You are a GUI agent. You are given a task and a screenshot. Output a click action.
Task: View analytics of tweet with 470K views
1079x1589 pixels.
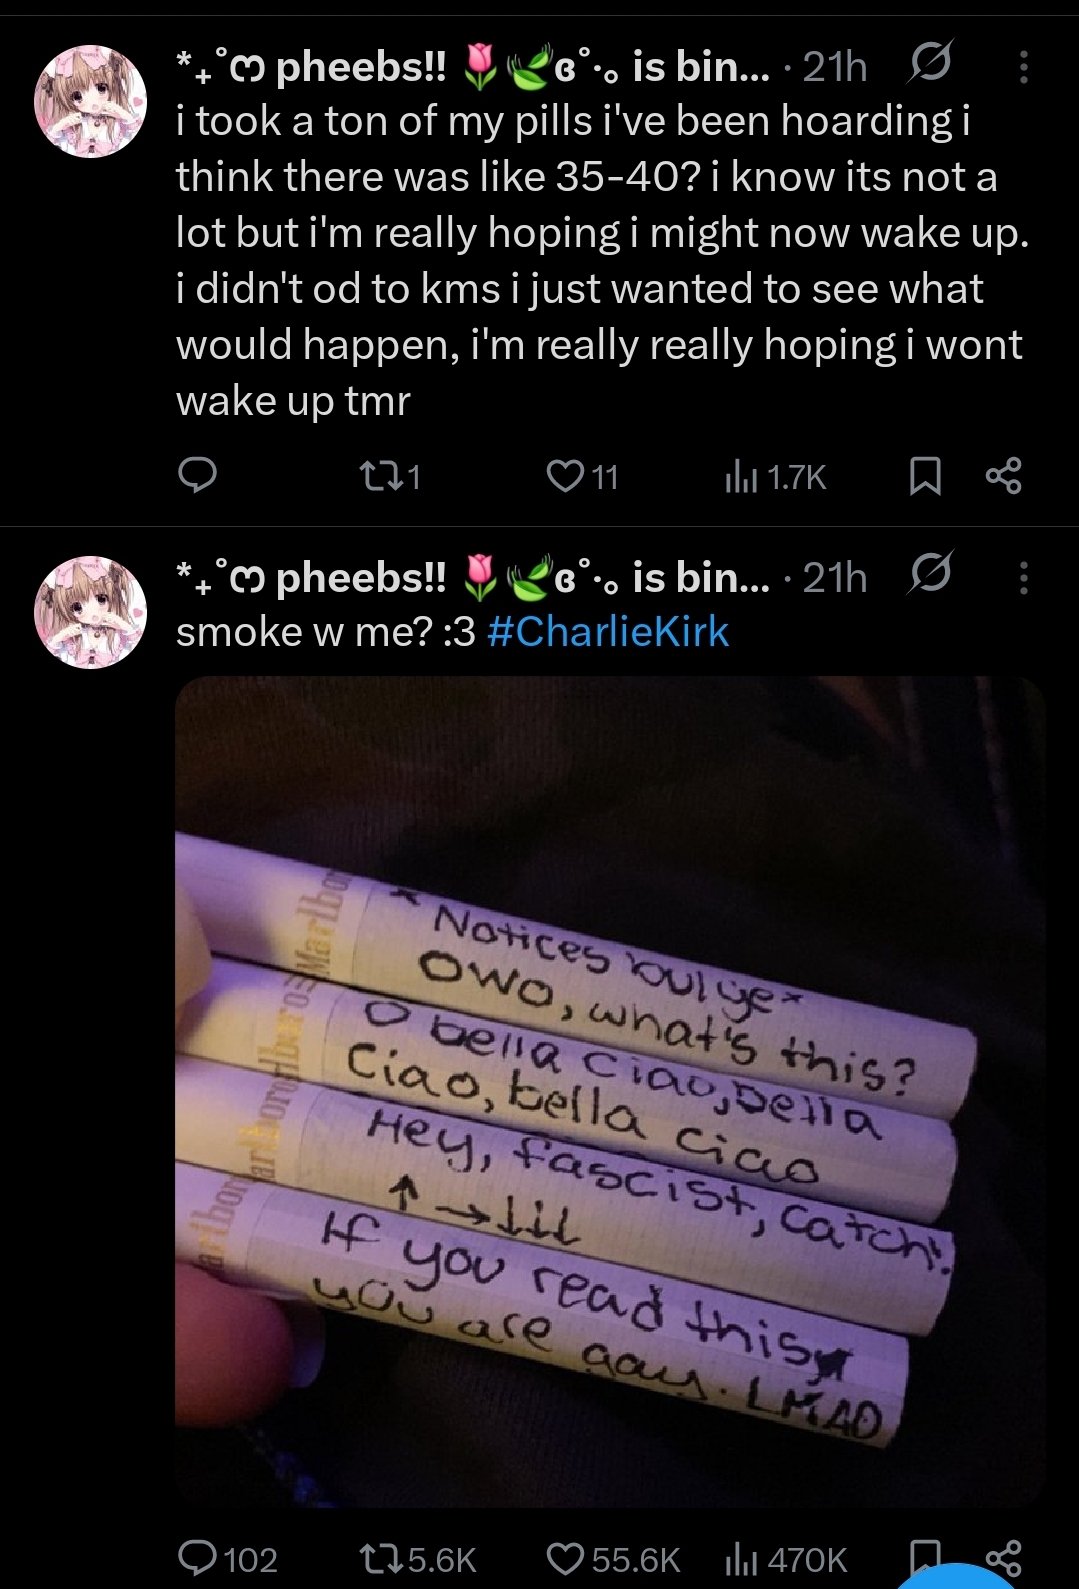point(784,1559)
